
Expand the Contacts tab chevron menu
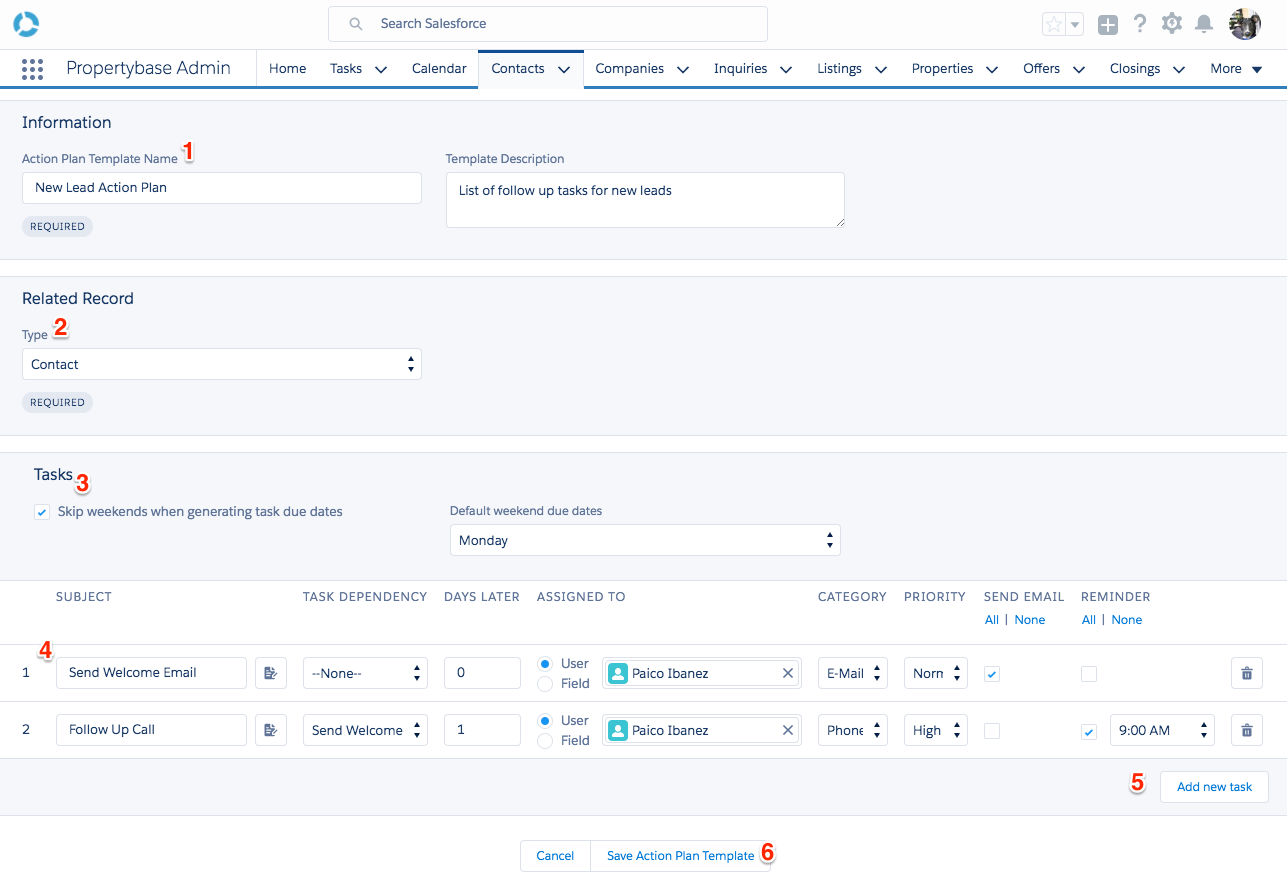point(564,70)
